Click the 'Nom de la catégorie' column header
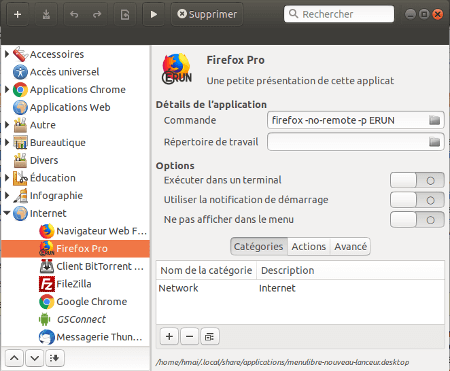The image size is (450, 371). tap(206, 270)
